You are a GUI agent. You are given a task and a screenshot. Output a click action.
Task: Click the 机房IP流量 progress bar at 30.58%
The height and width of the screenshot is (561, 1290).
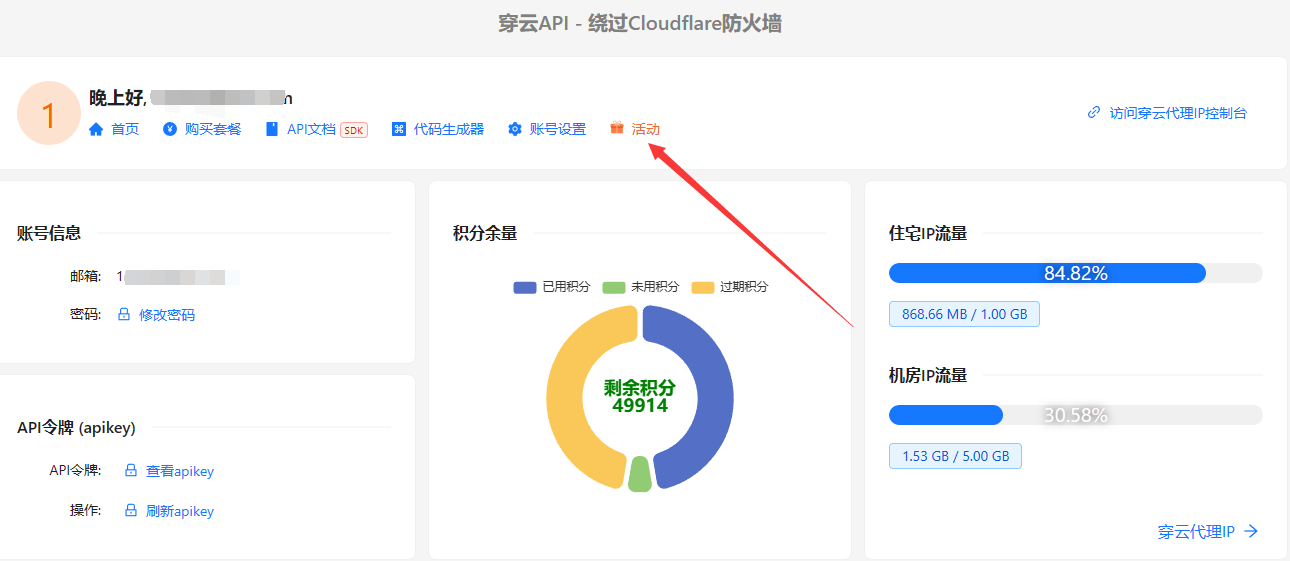[x=1076, y=415]
